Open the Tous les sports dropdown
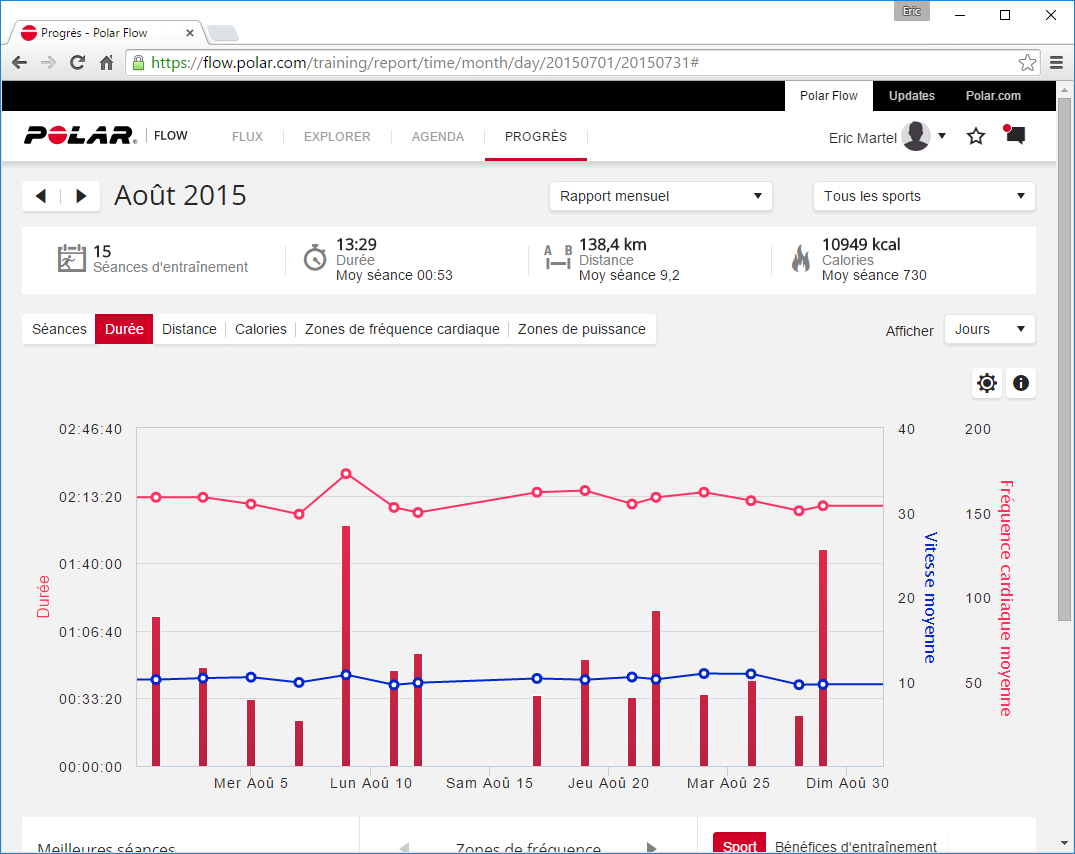Screen dimensions: 1075x854 (924, 196)
